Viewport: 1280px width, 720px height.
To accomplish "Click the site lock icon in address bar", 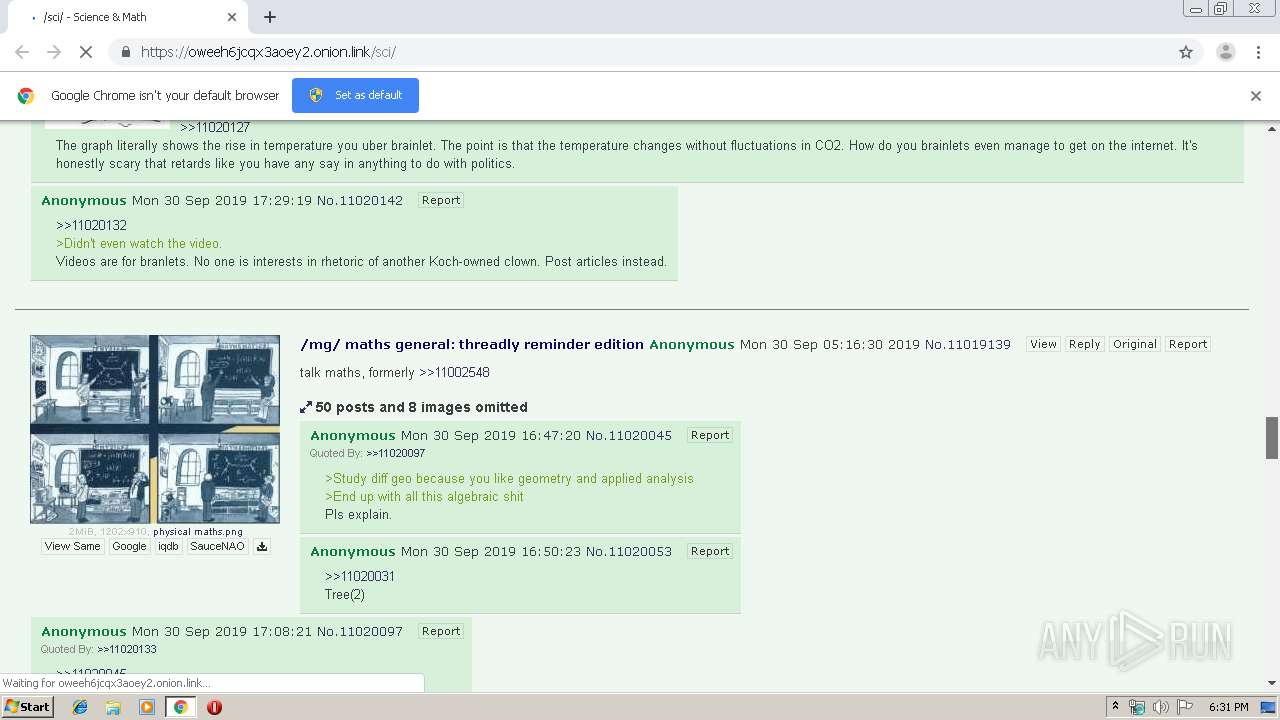I will 125,52.
